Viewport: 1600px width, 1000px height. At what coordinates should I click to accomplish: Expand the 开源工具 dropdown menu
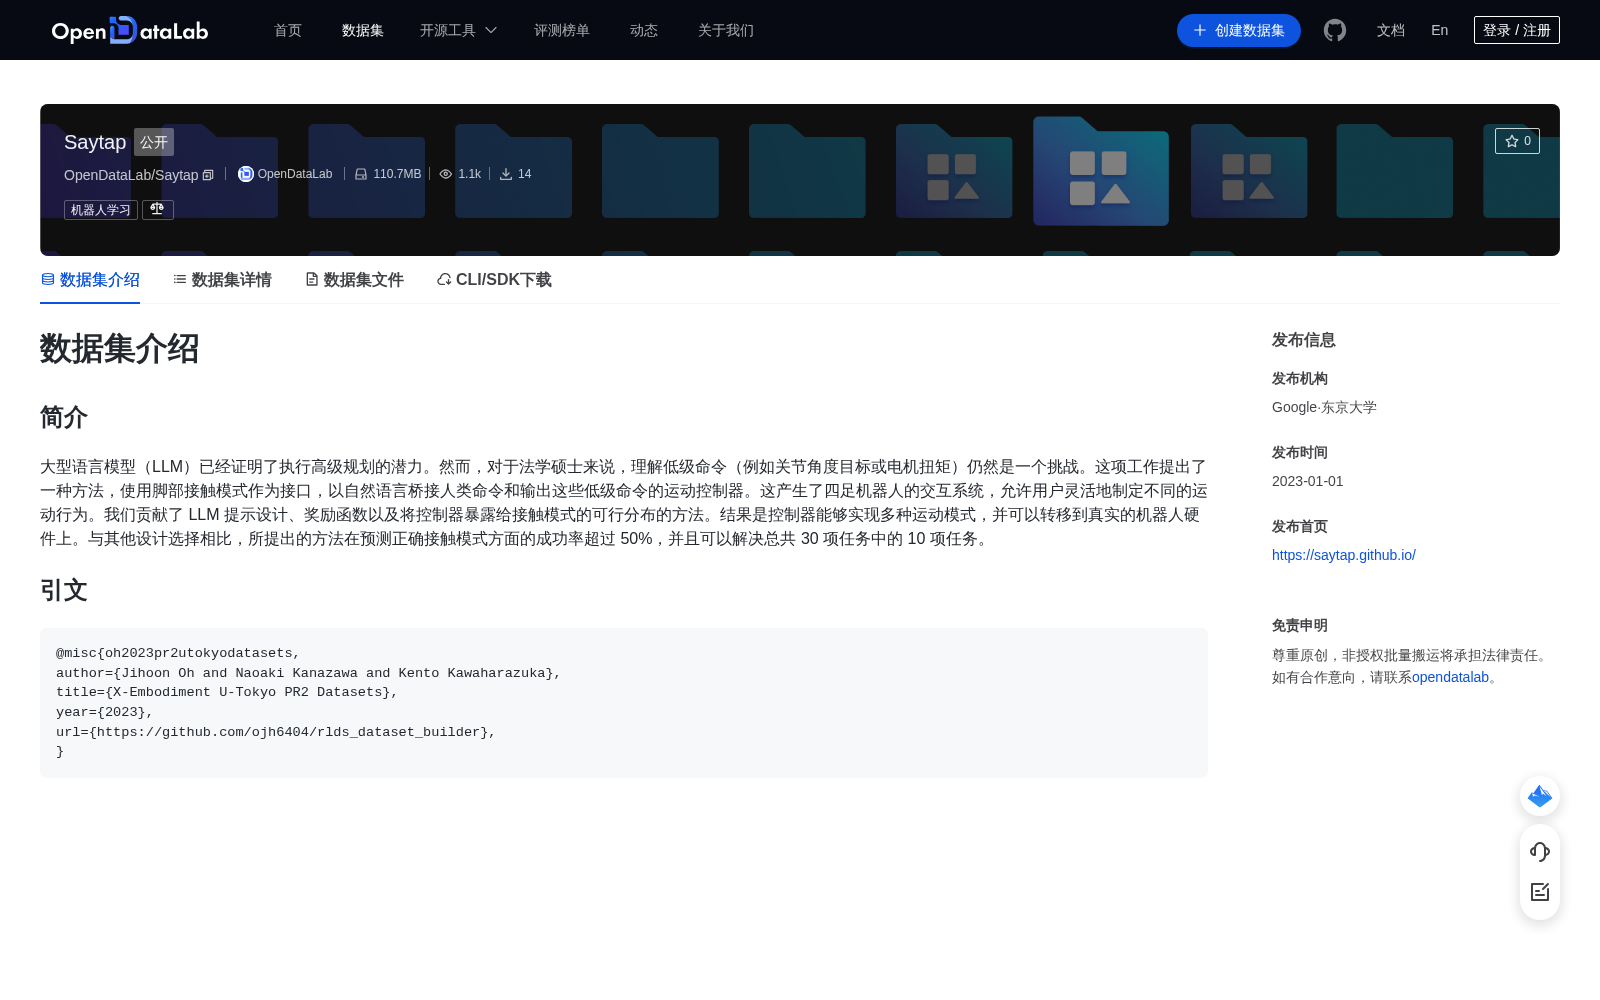tap(458, 30)
